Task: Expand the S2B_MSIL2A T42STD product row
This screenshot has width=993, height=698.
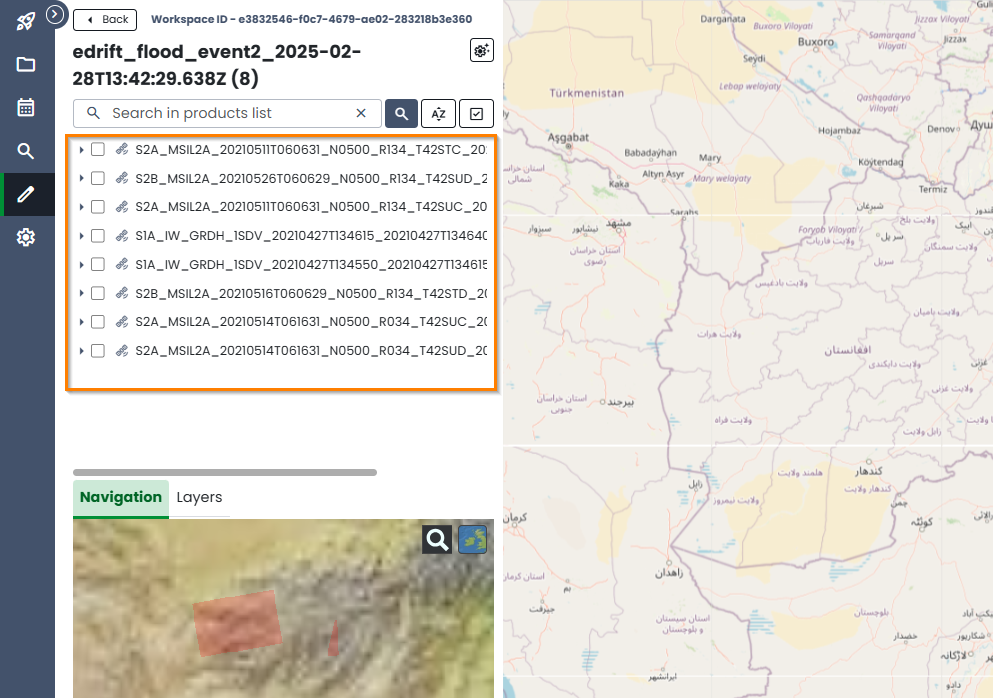Action: (81, 293)
